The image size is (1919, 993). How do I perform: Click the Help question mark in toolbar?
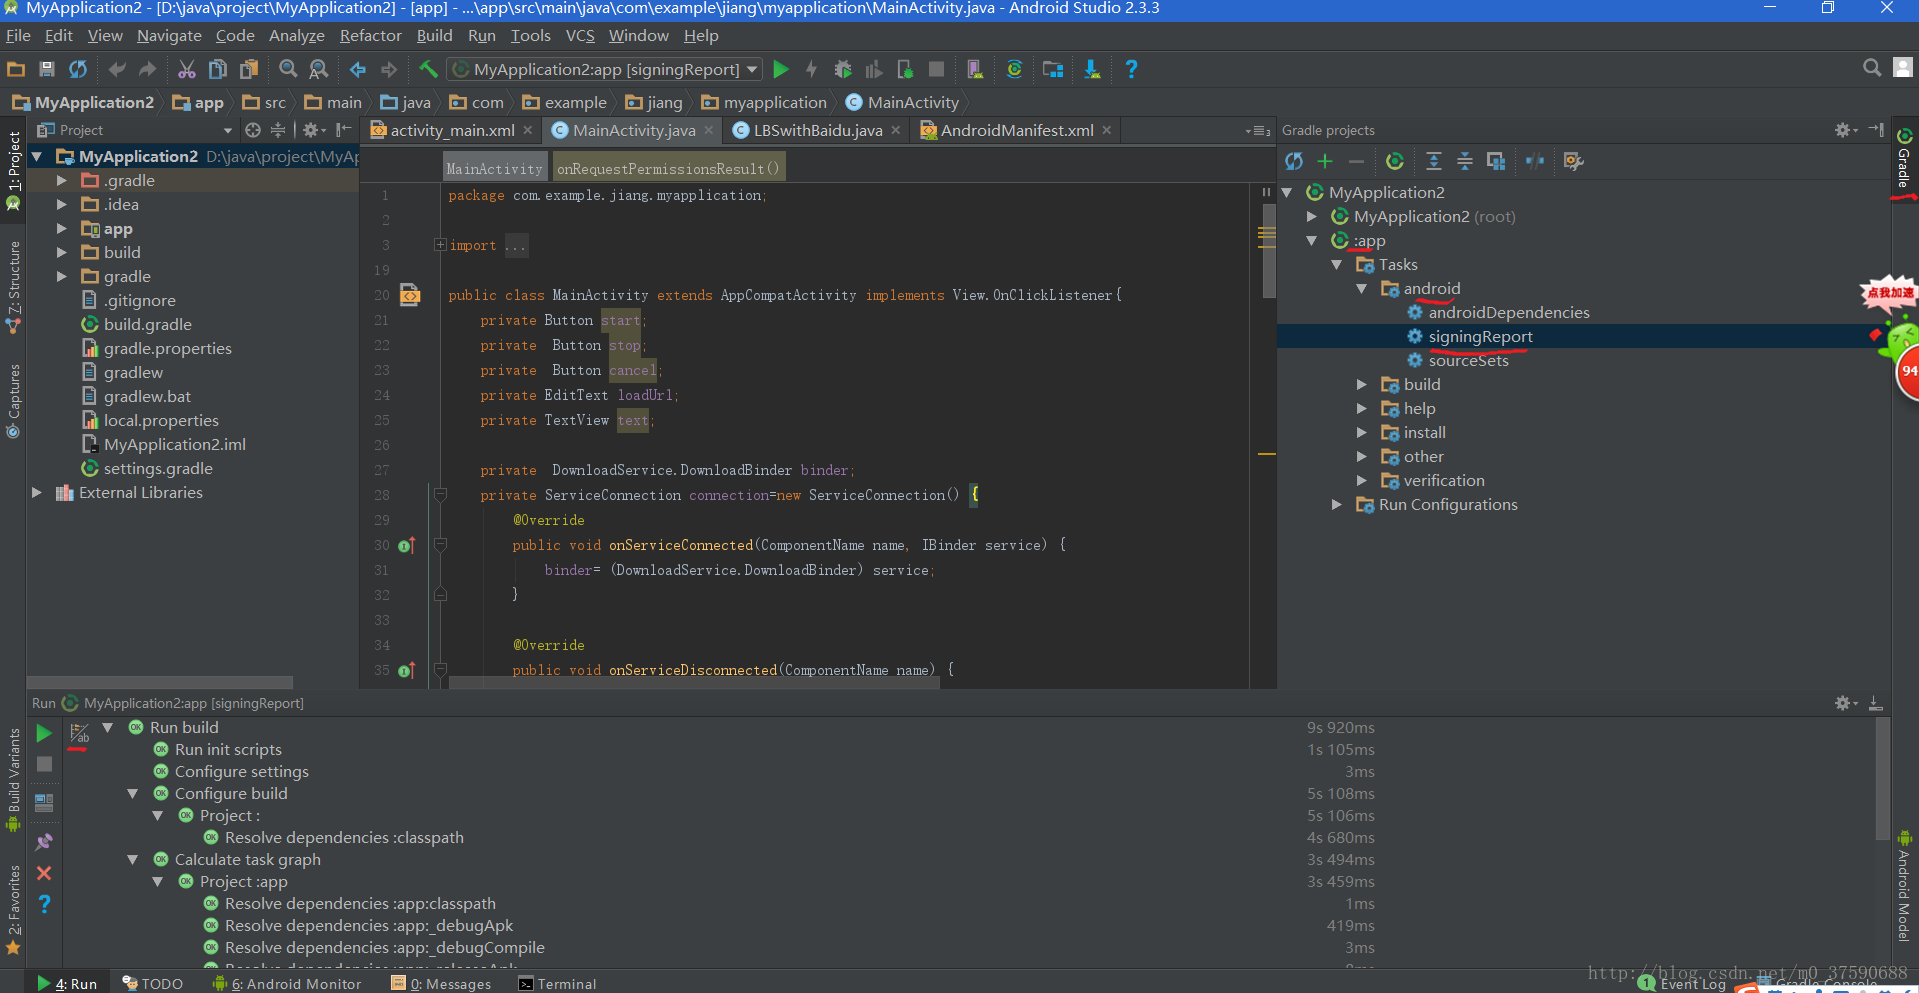(x=1131, y=69)
